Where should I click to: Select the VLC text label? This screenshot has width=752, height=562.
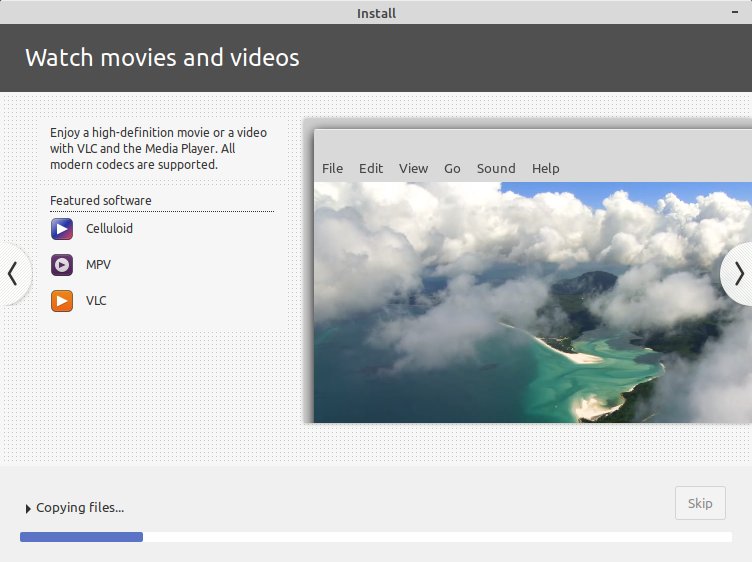coord(96,300)
